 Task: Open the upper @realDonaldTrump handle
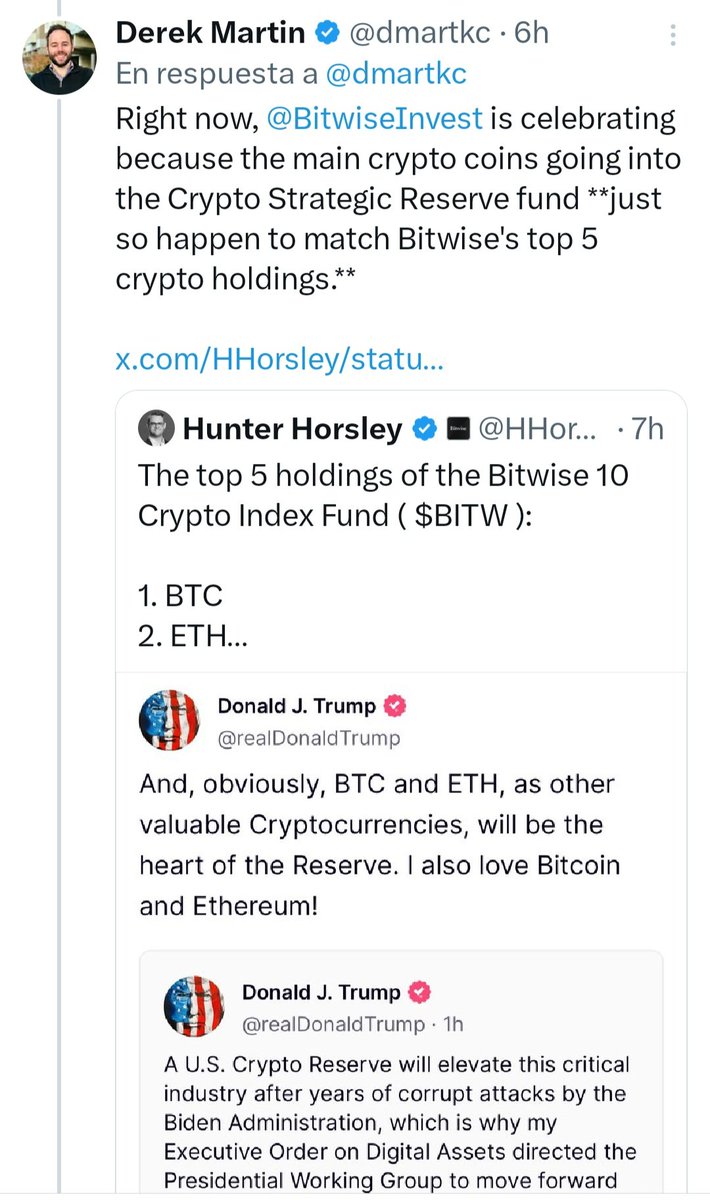tap(308, 738)
